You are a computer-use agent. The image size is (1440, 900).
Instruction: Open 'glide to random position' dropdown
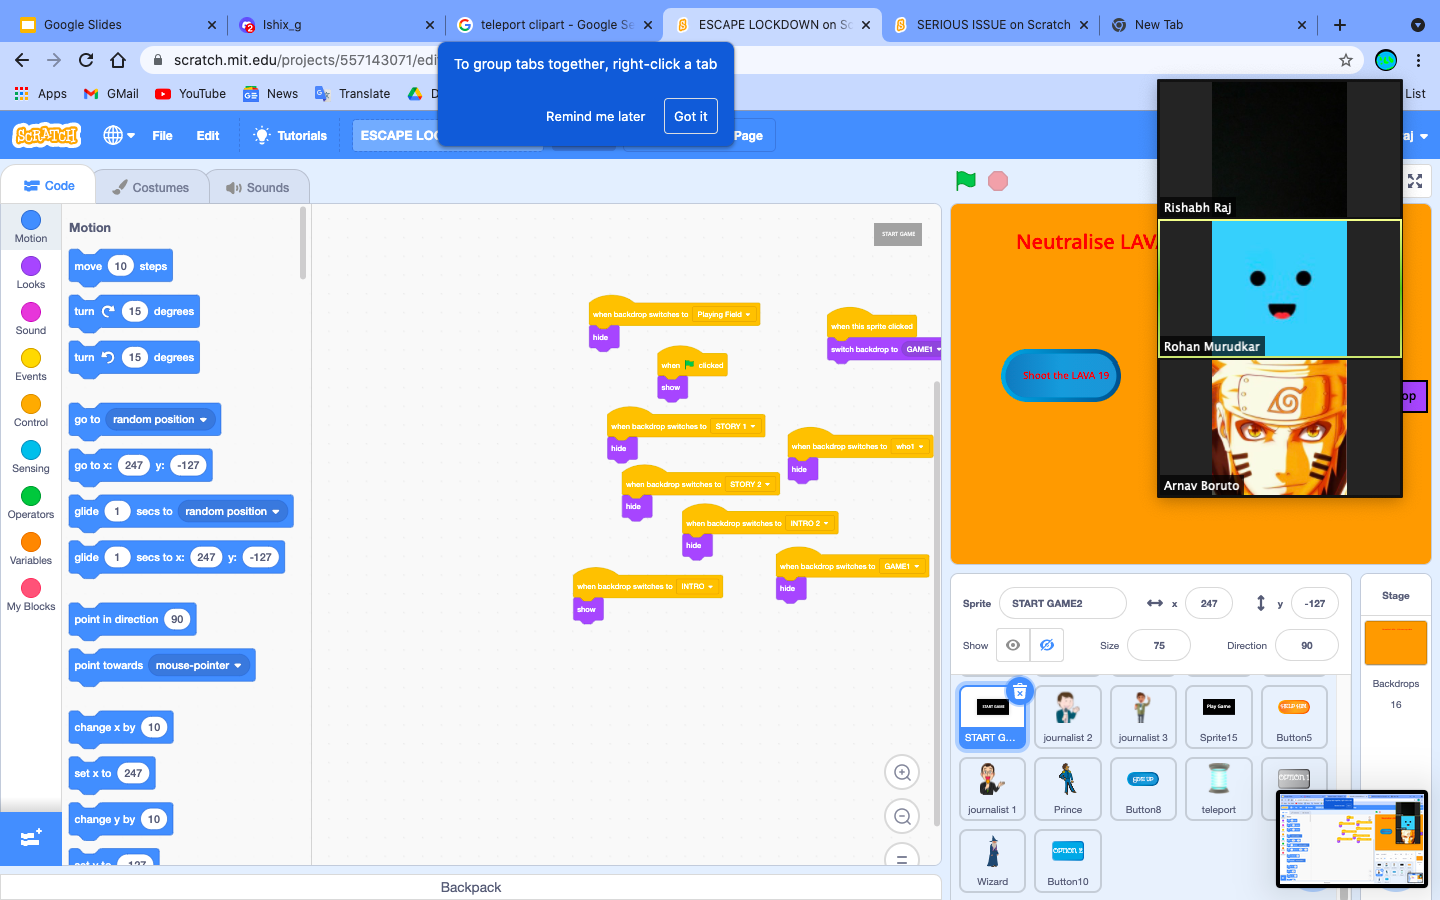[233, 512]
